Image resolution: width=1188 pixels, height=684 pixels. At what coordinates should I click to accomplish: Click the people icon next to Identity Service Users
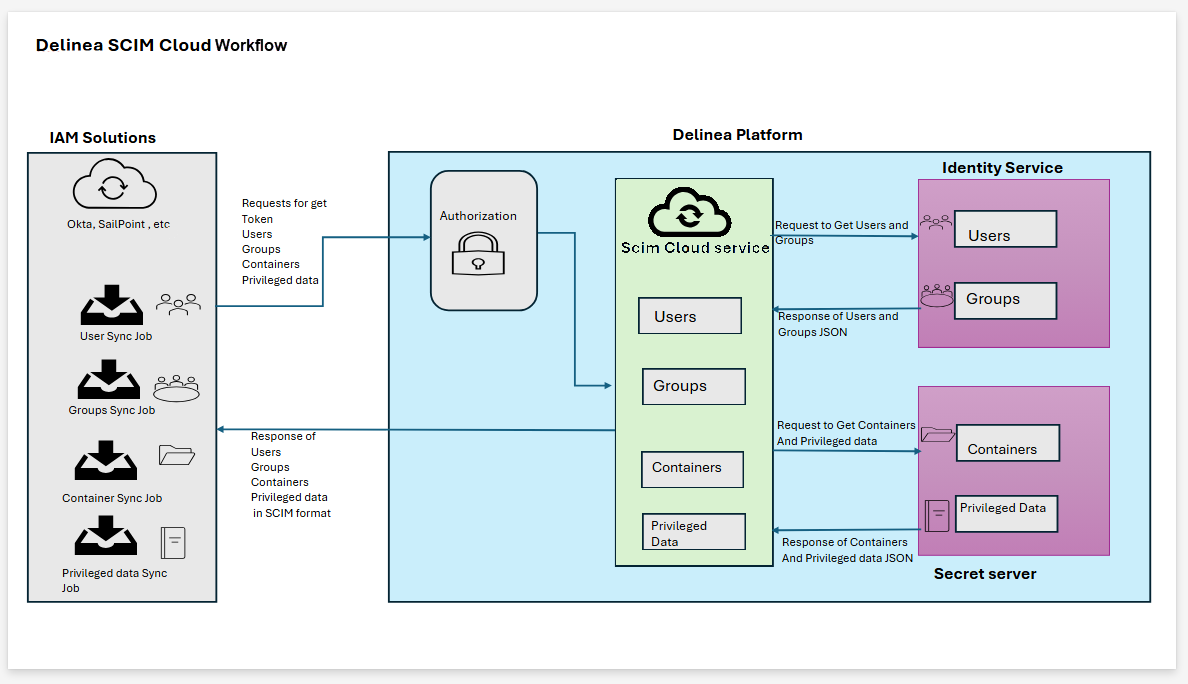point(935,223)
